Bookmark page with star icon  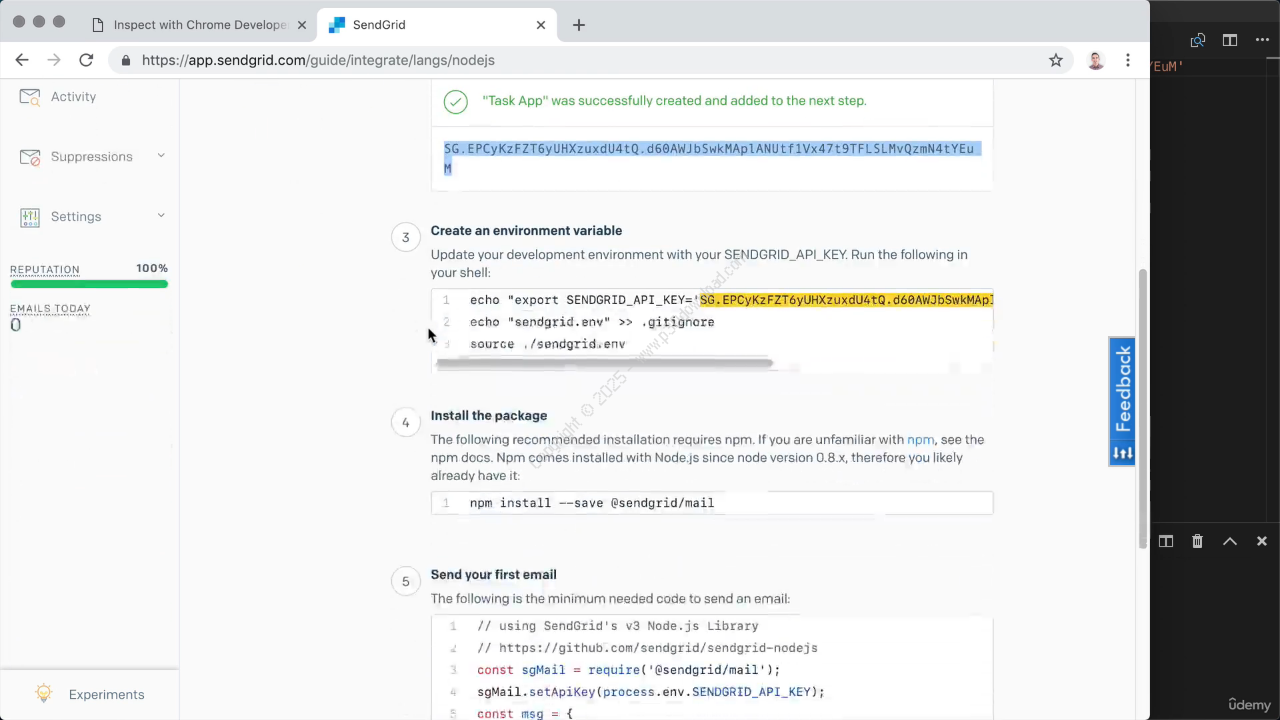pos(1056,60)
